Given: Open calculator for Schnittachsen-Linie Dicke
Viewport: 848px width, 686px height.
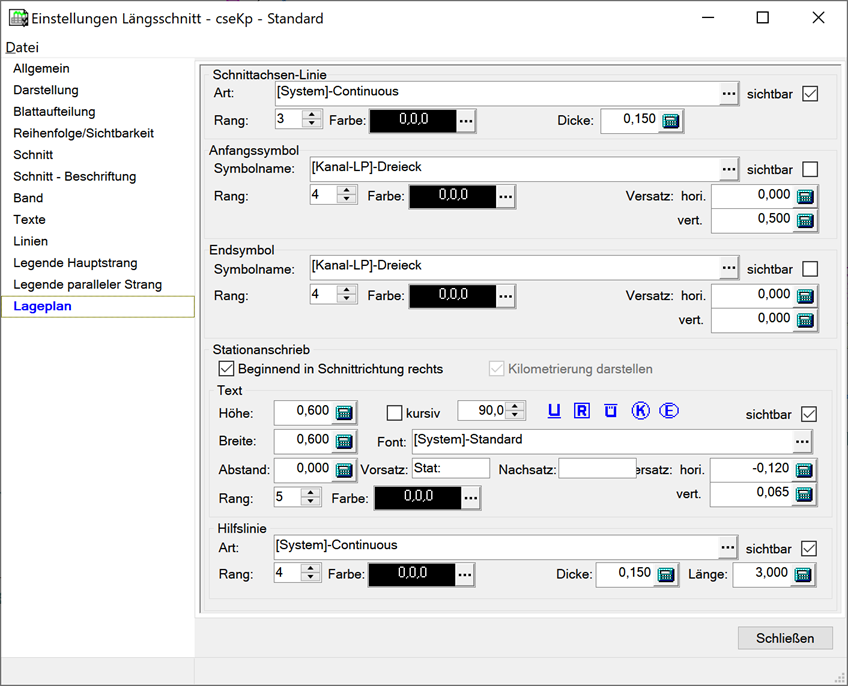Looking at the screenshot, I should pos(672,121).
